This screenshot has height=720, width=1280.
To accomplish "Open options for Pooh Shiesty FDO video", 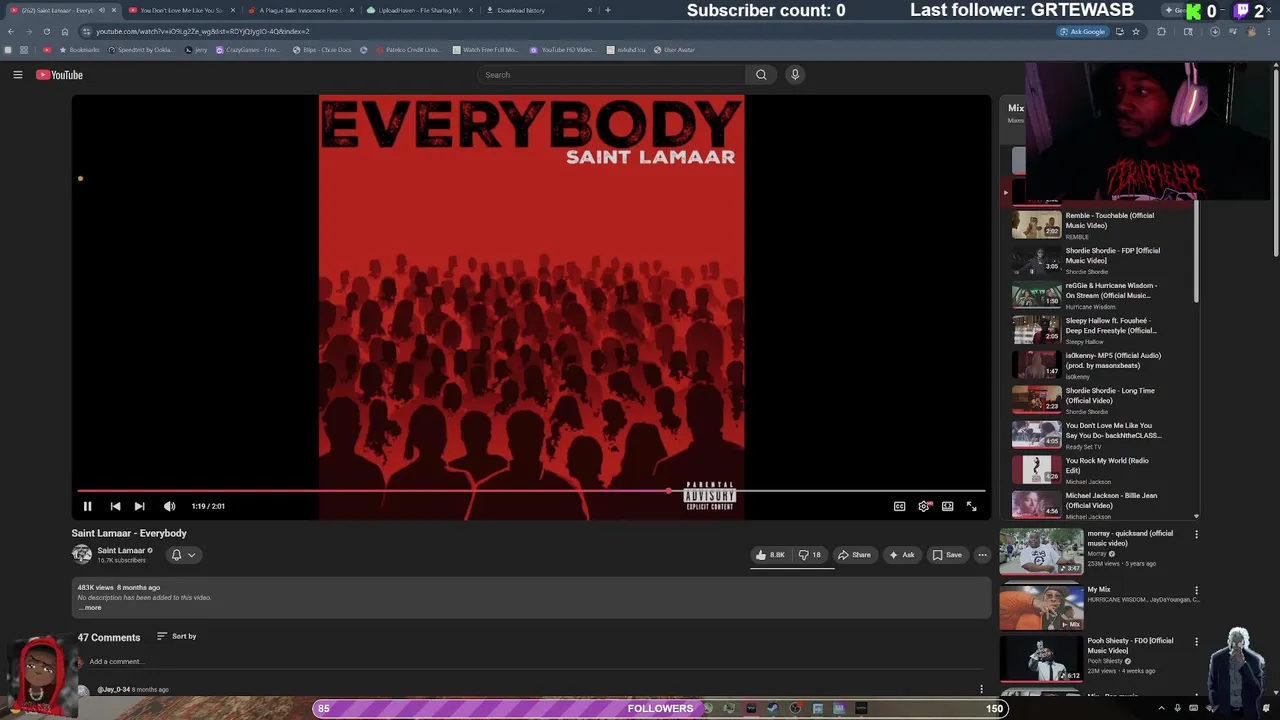I will point(1196,642).
